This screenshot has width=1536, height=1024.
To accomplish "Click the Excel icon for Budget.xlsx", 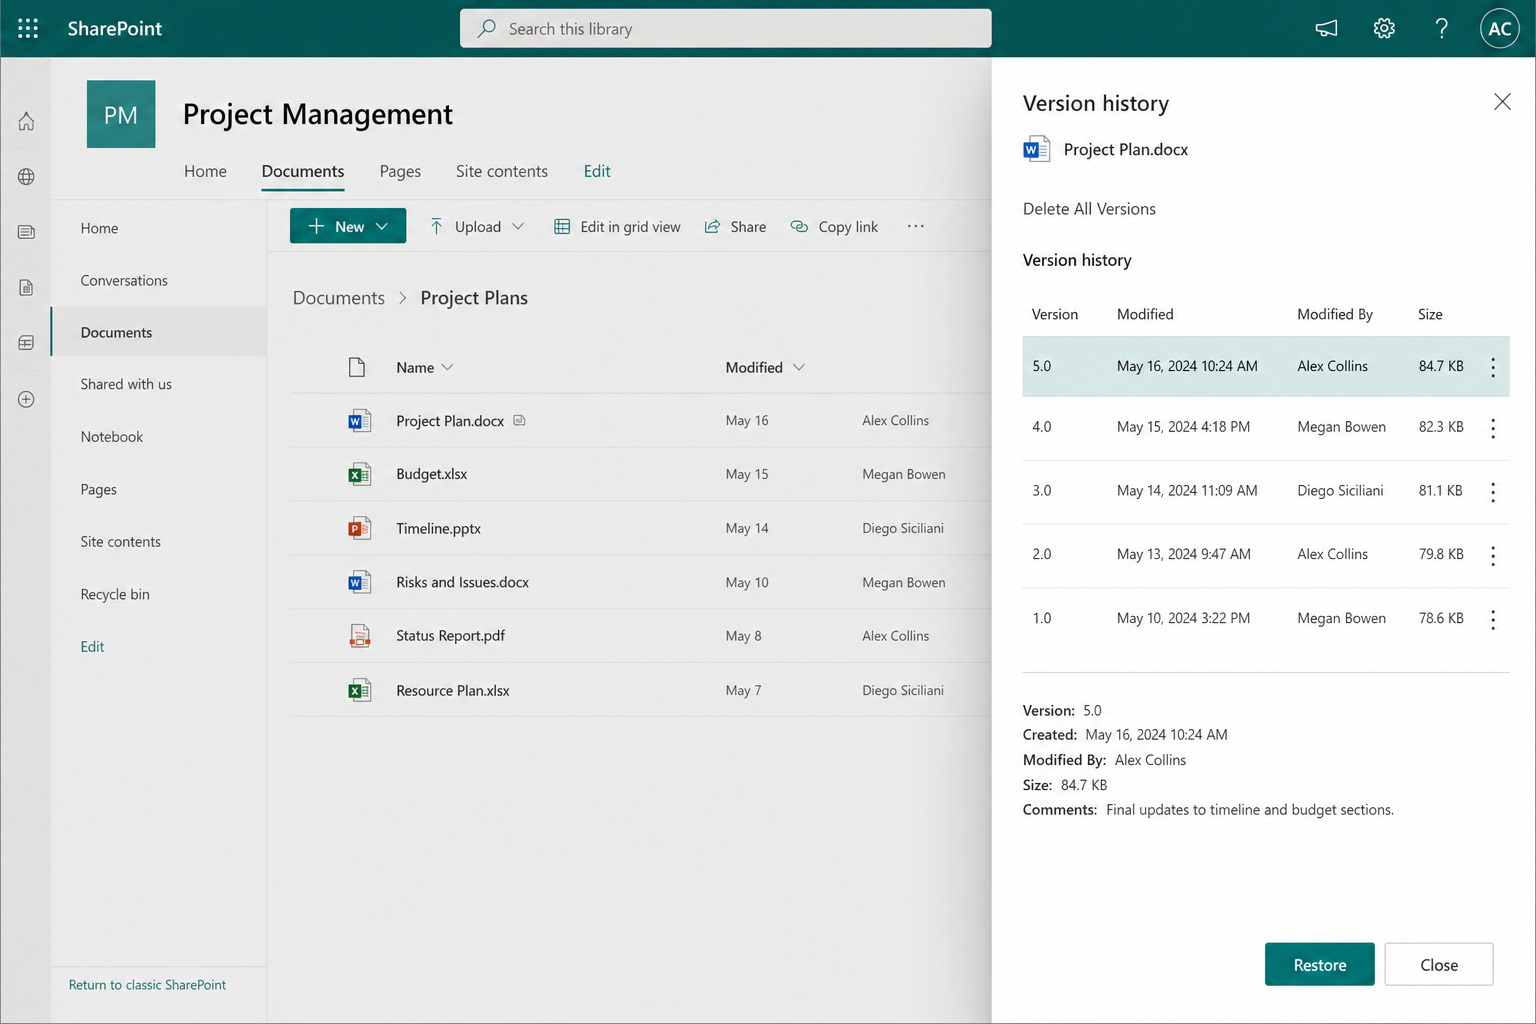I will pyautogui.click(x=359, y=474).
